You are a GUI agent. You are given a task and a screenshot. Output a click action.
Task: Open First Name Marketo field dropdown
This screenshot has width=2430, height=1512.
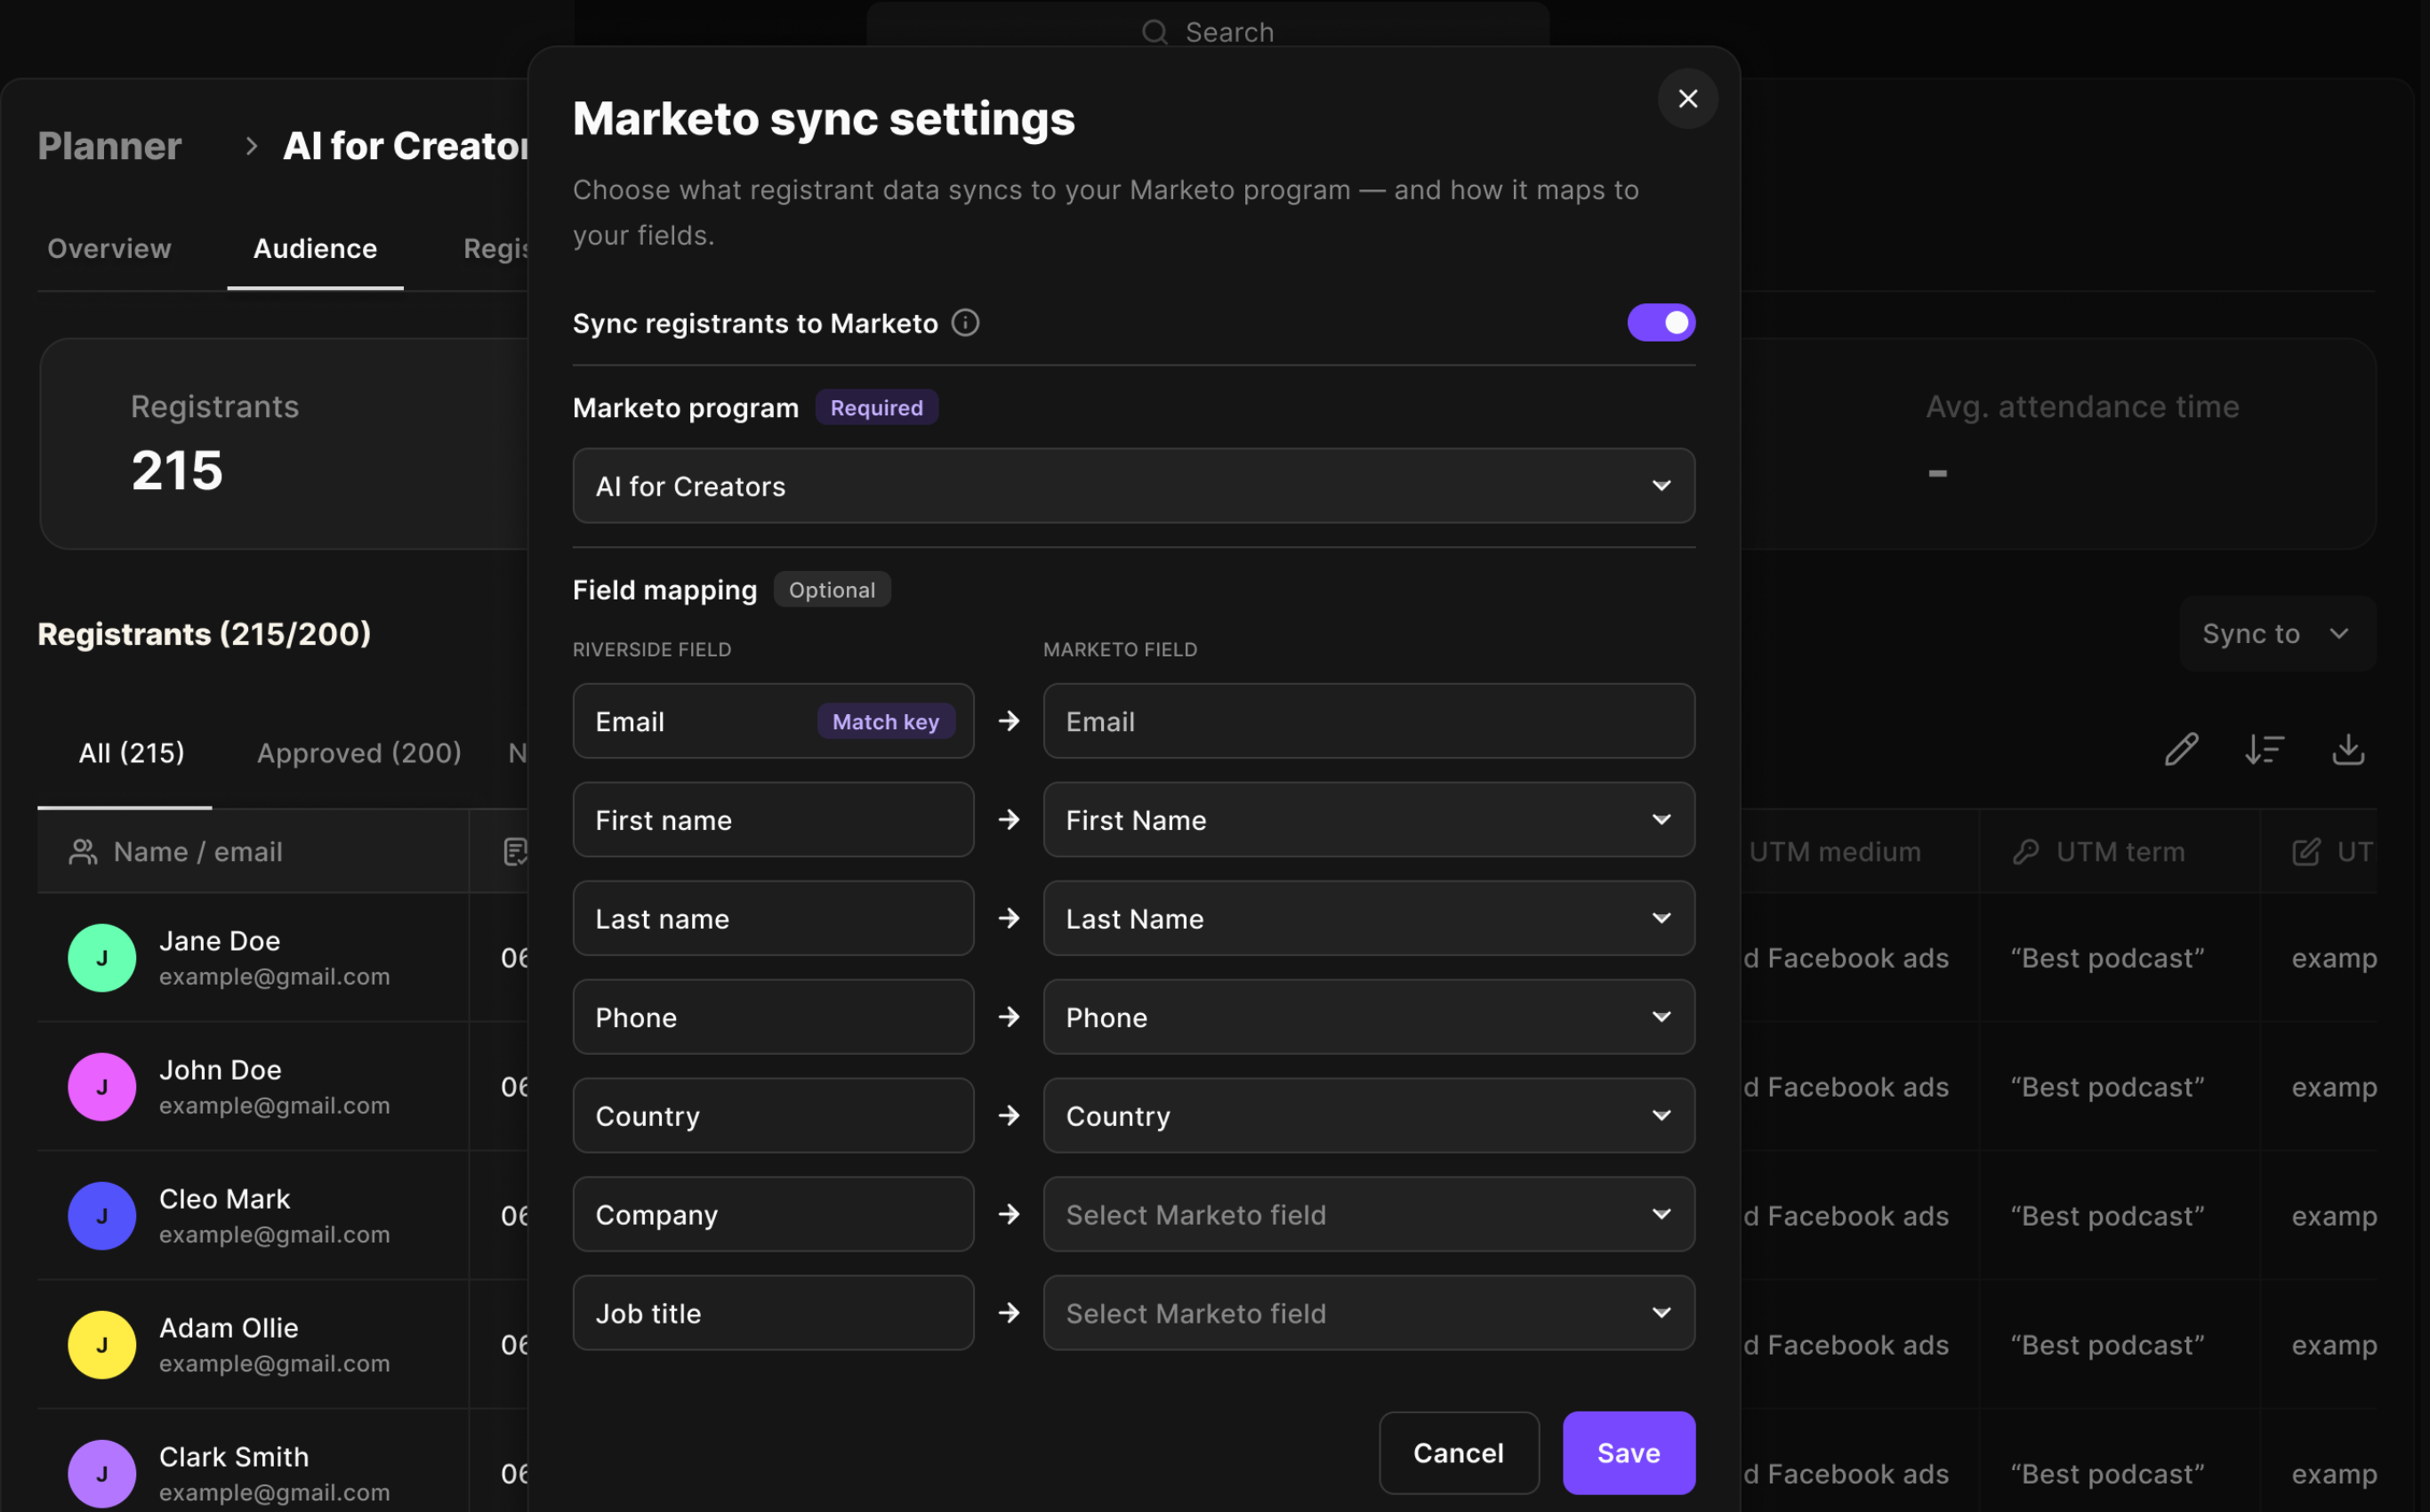[x=1368, y=820]
